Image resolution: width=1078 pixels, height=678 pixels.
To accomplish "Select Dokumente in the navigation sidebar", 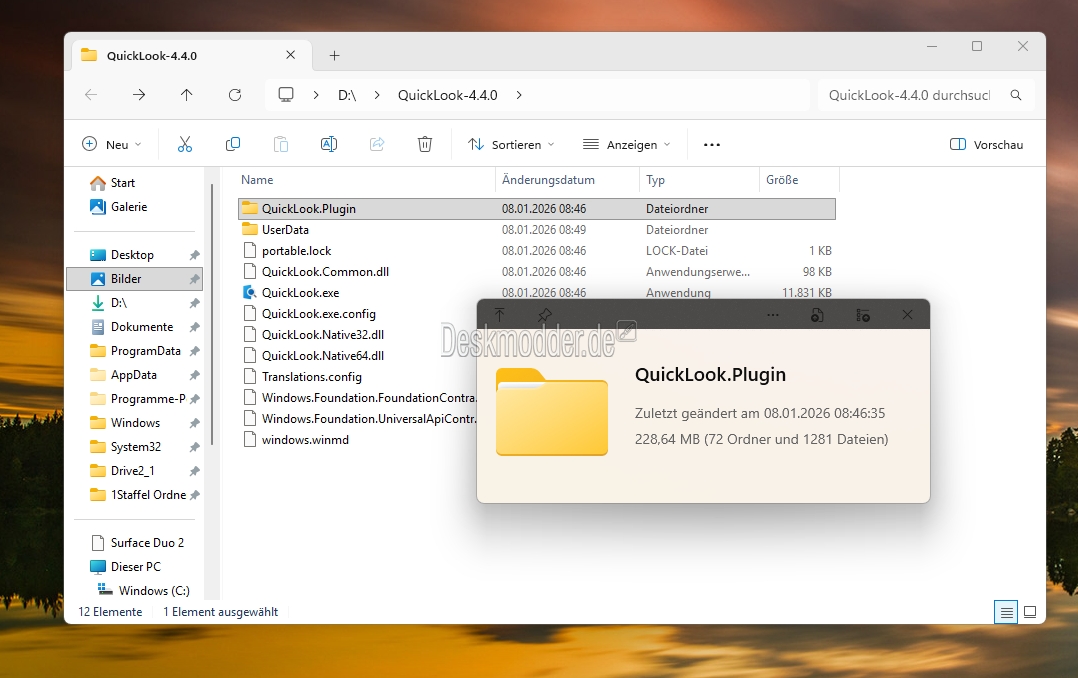I will pyautogui.click(x=141, y=327).
